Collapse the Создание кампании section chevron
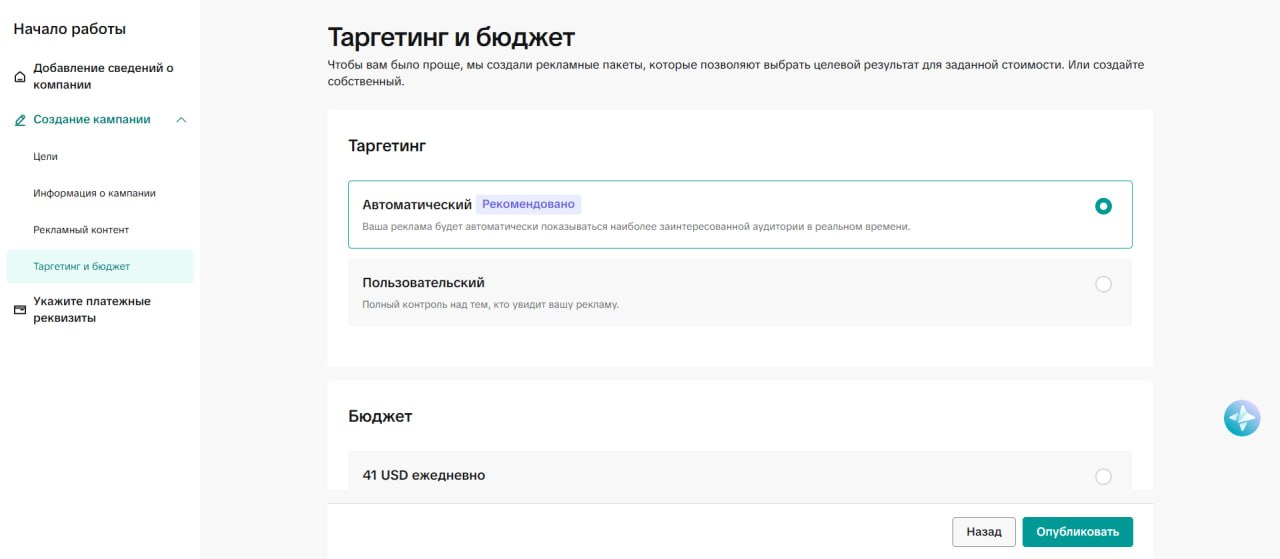This screenshot has height=559, width=1280. click(x=181, y=120)
